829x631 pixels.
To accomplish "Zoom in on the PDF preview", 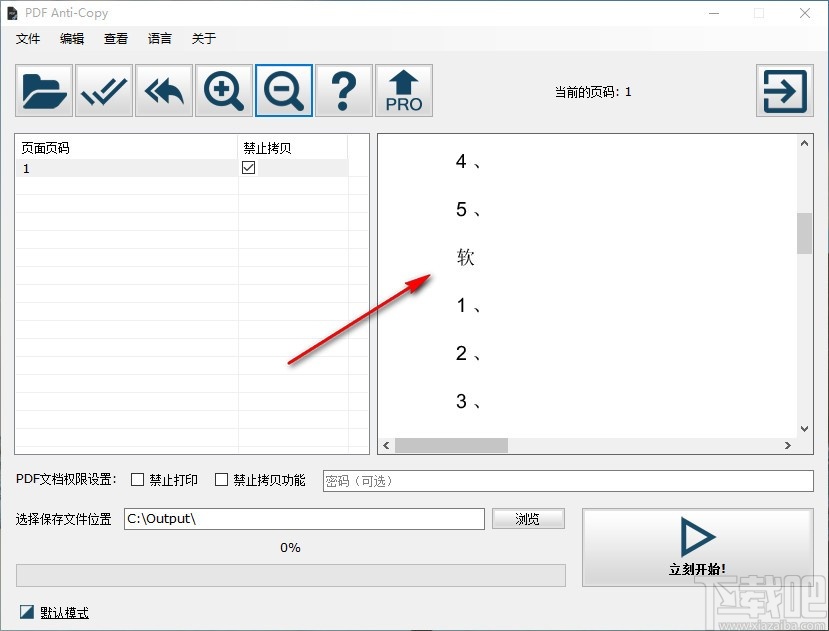I will [223, 90].
